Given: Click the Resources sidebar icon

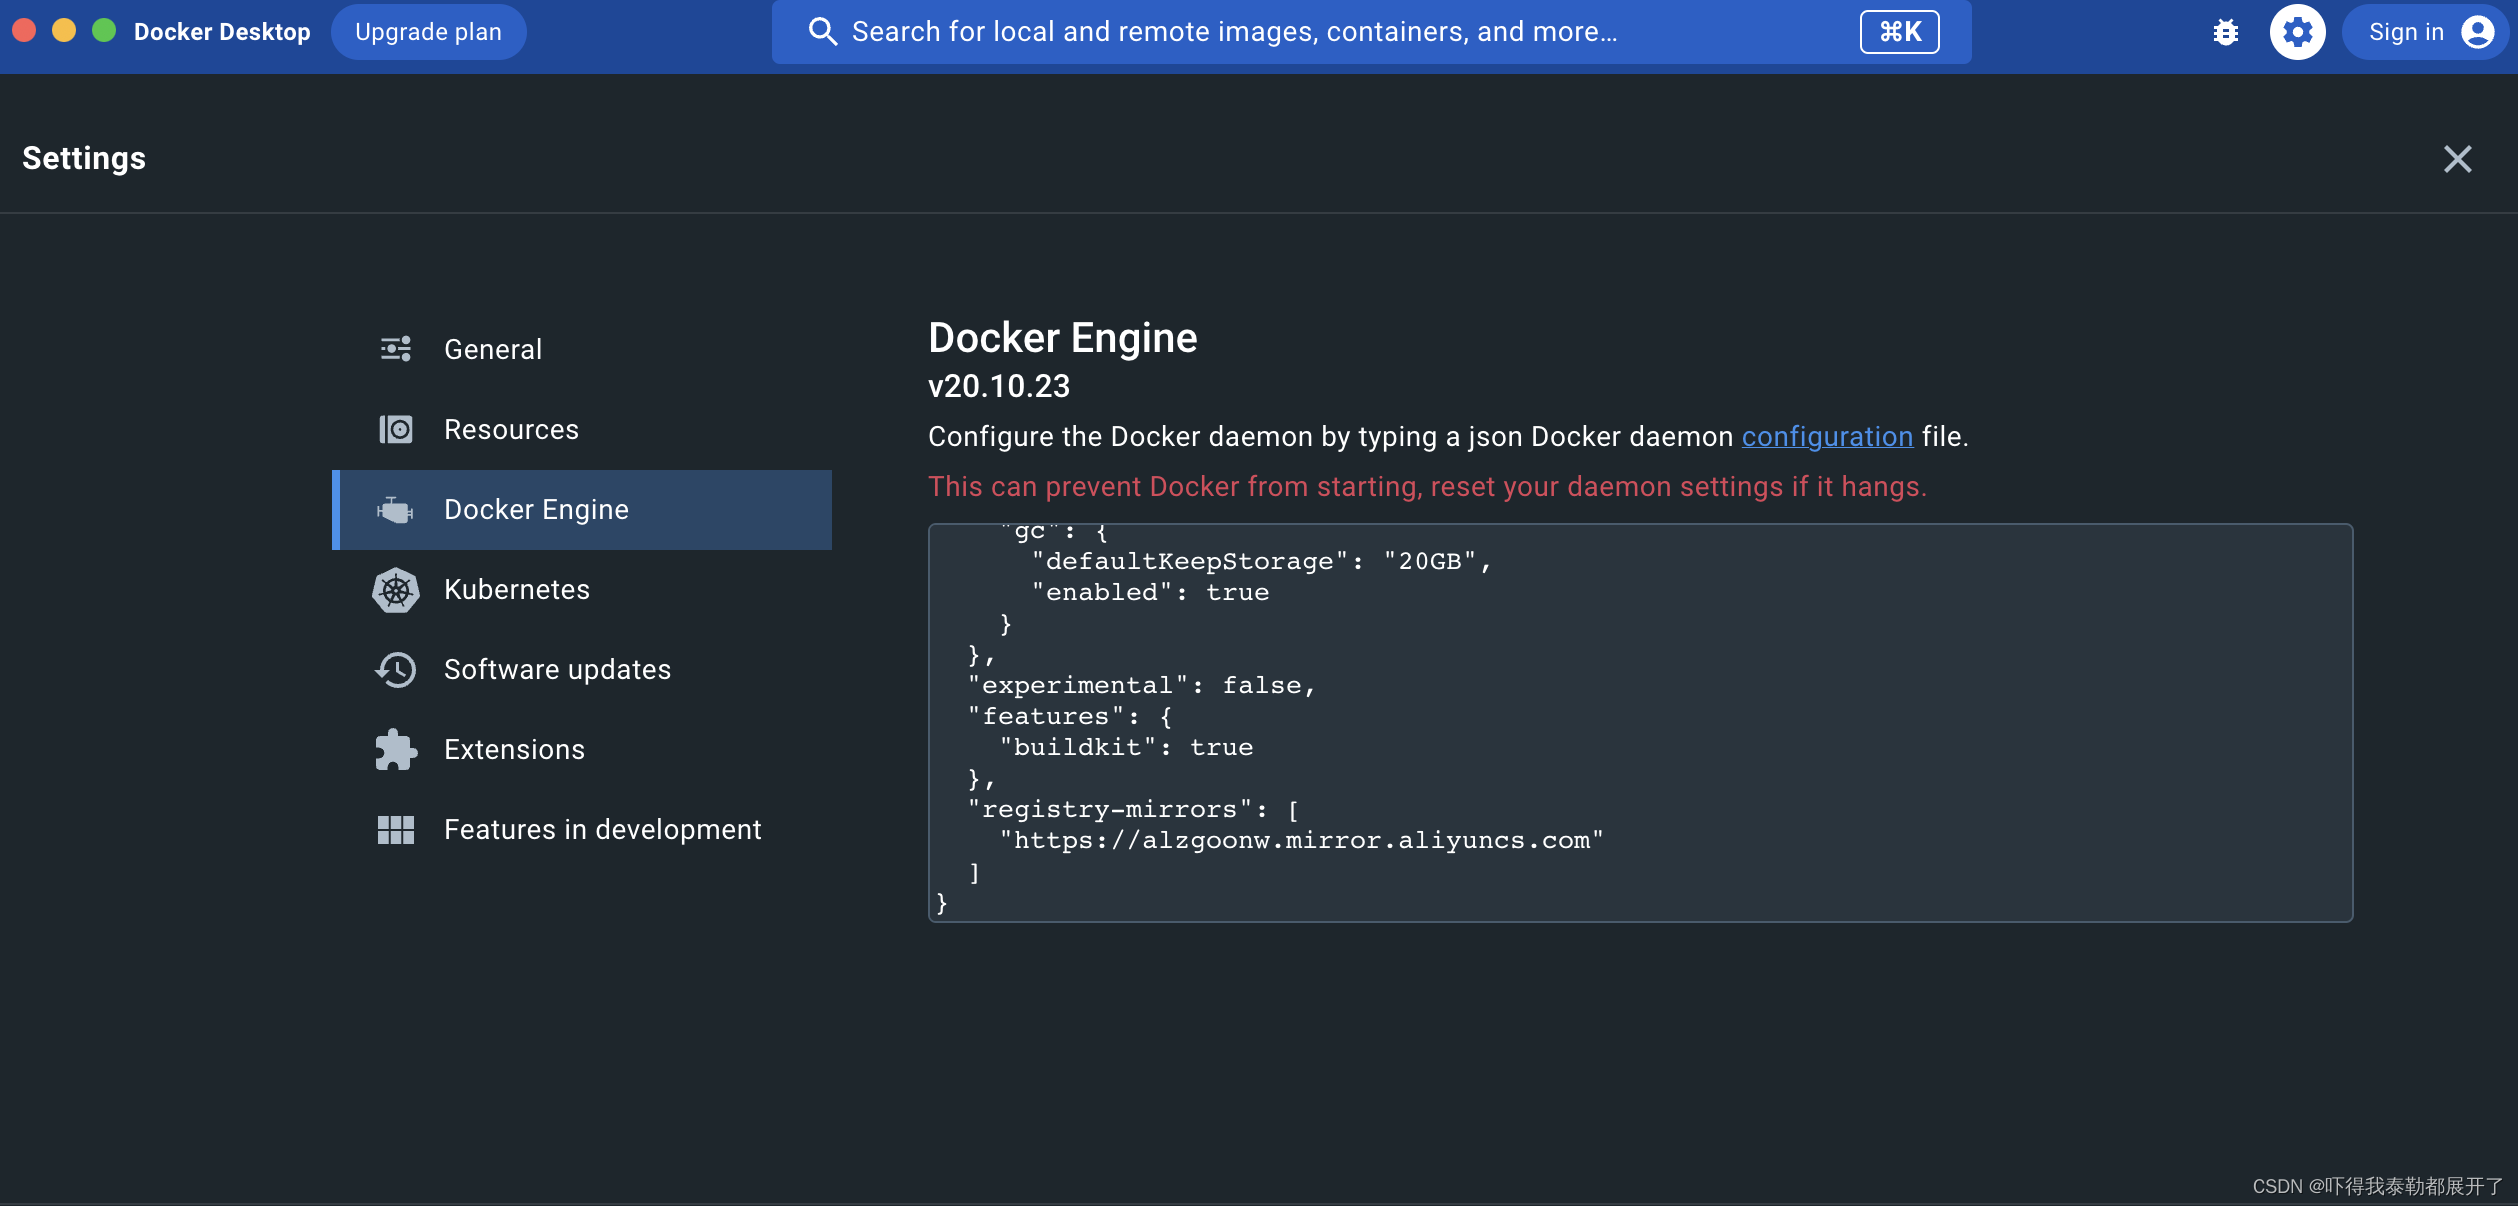Looking at the screenshot, I should point(395,429).
